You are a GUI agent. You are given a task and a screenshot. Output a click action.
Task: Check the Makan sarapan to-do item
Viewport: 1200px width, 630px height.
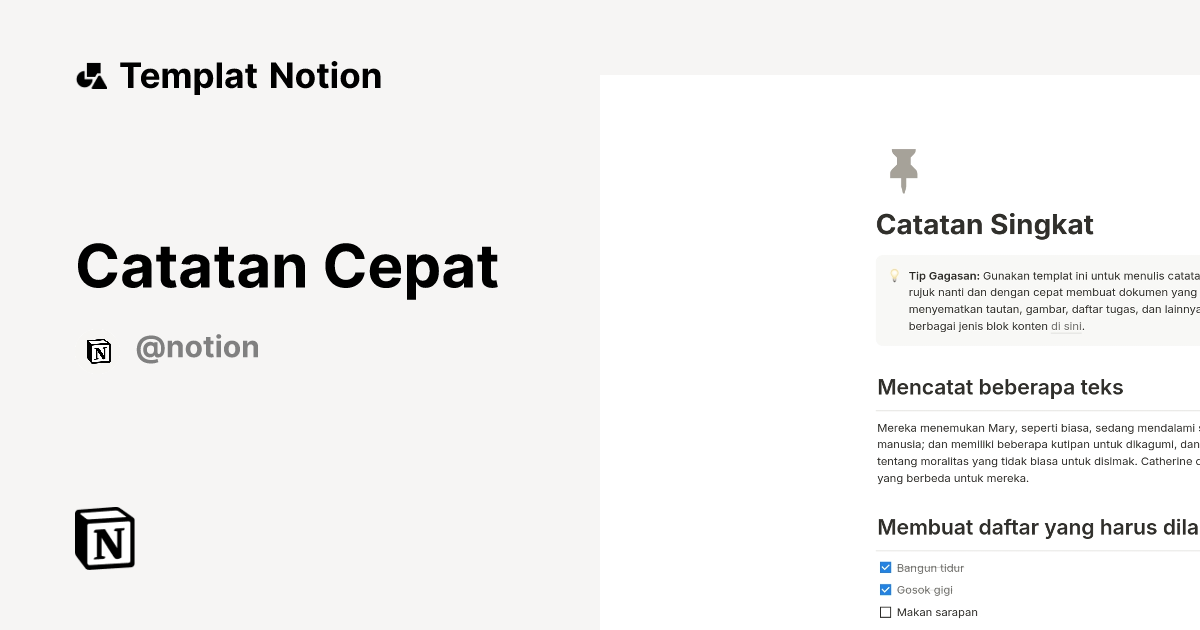(884, 611)
